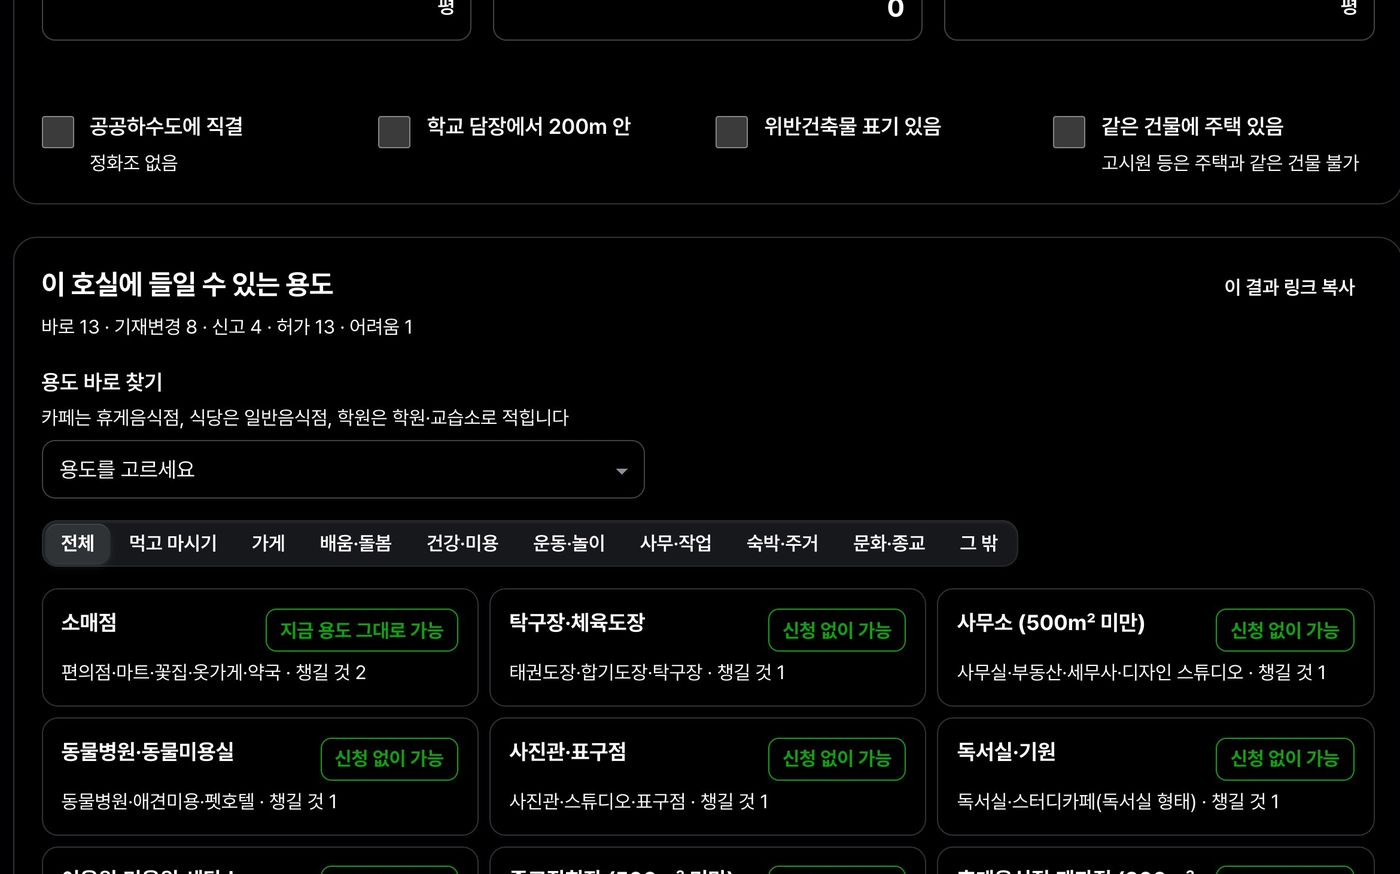1400x874 pixels.
Task: Click '신청 없이 가능' badge on 동물병원·동물미용실
Action: coord(389,759)
